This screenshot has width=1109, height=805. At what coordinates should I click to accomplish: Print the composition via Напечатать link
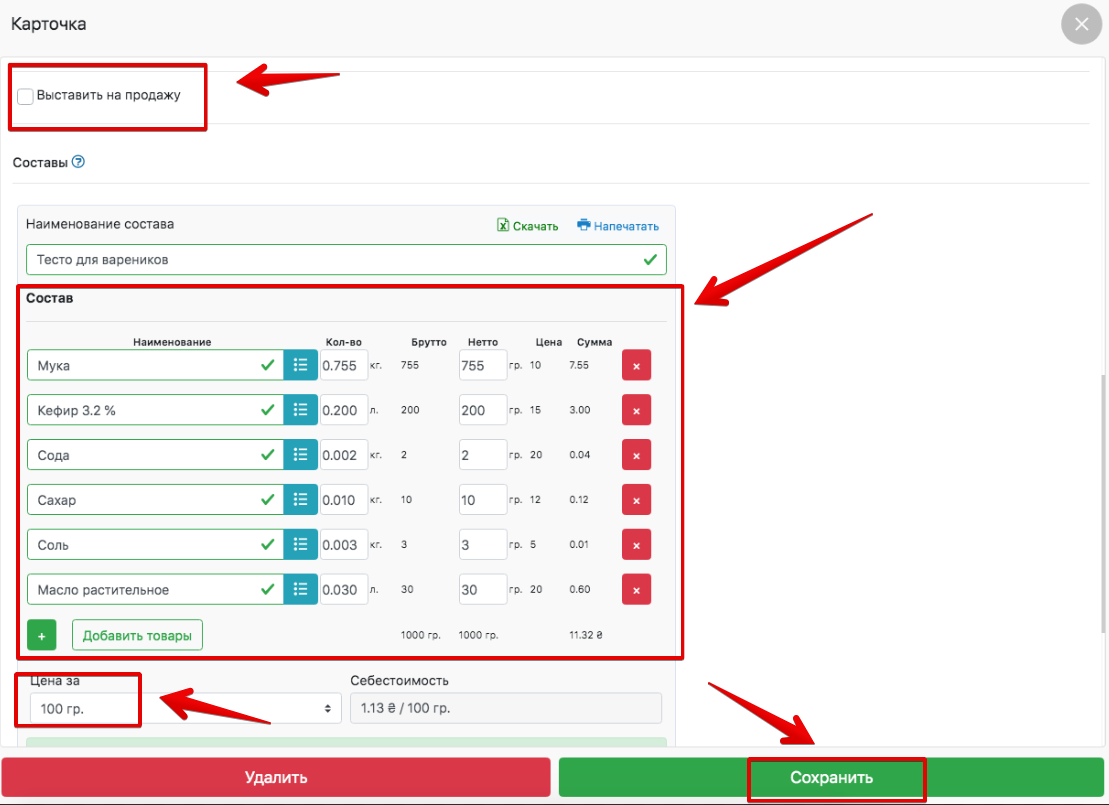pyautogui.click(x=618, y=226)
